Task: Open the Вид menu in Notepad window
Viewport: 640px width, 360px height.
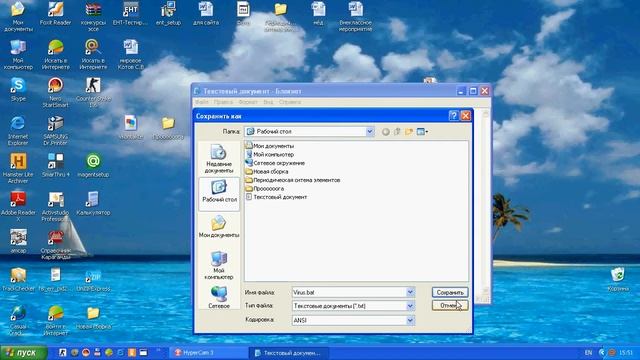Action: pyautogui.click(x=268, y=102)
